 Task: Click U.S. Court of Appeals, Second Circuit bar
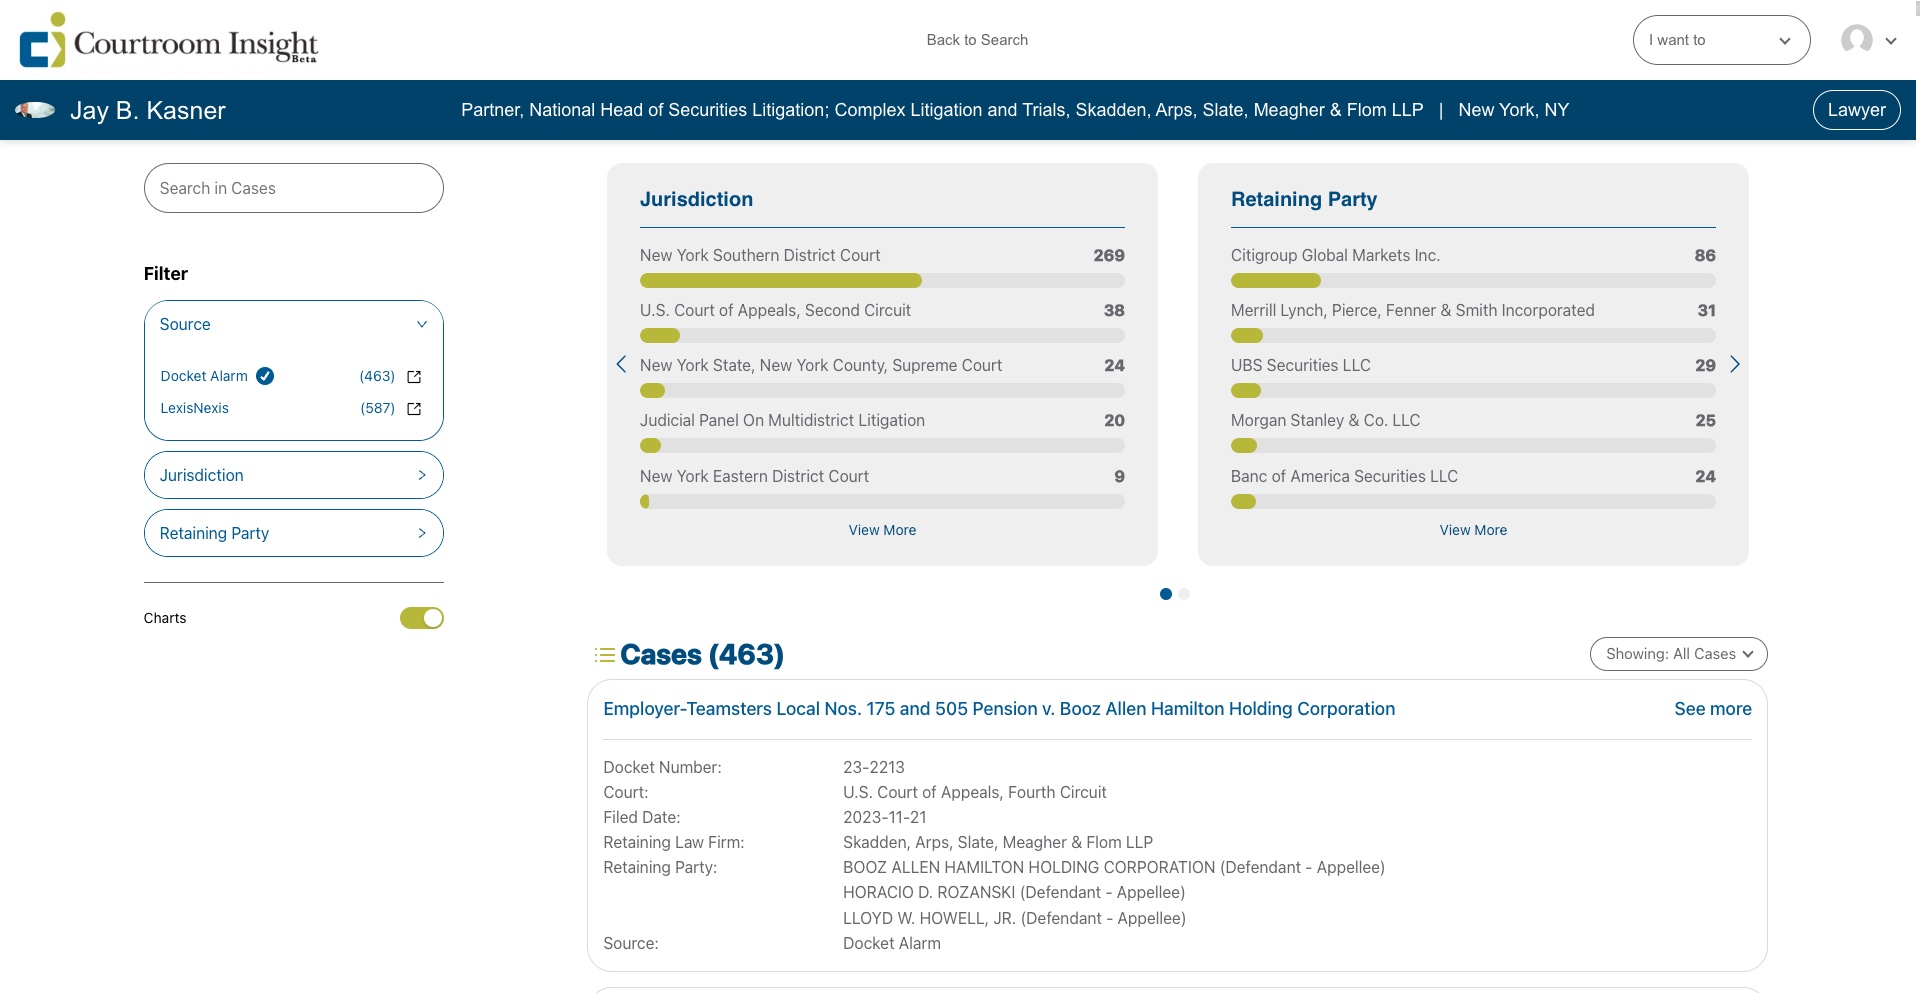882,336
